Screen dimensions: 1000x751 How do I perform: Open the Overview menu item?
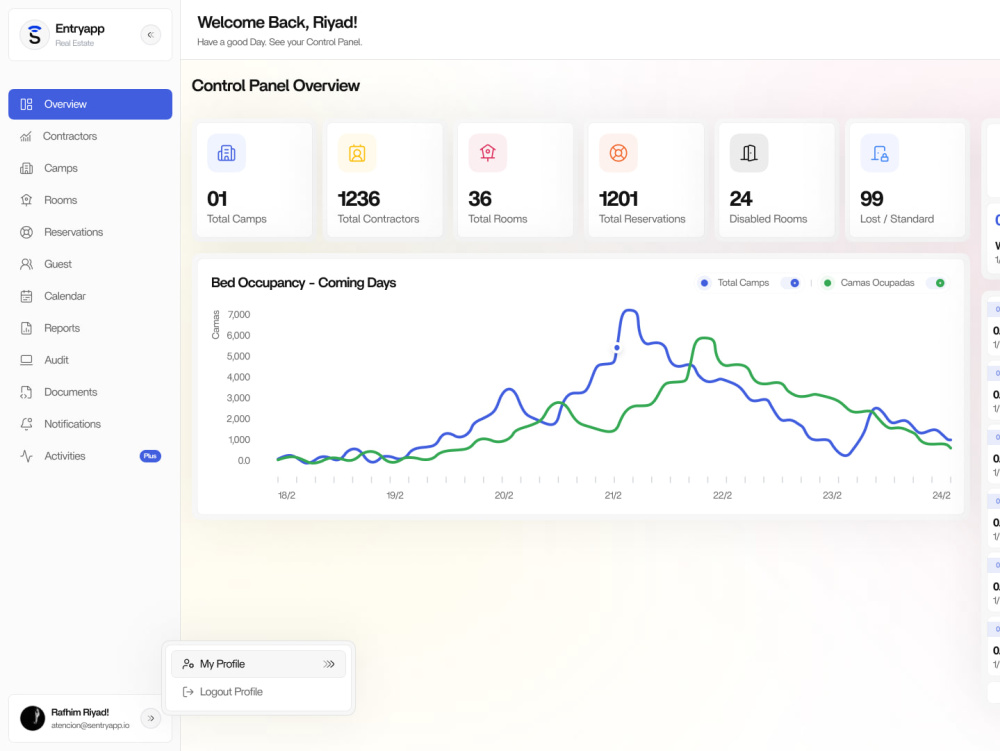[x=90, y=104]
